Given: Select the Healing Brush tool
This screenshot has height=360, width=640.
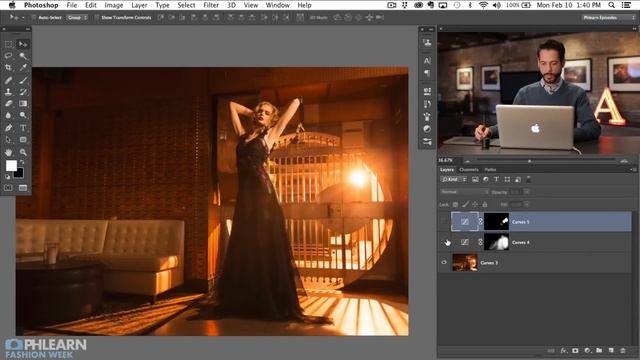Looking at the screenshot, I should [x=9, y=80].
